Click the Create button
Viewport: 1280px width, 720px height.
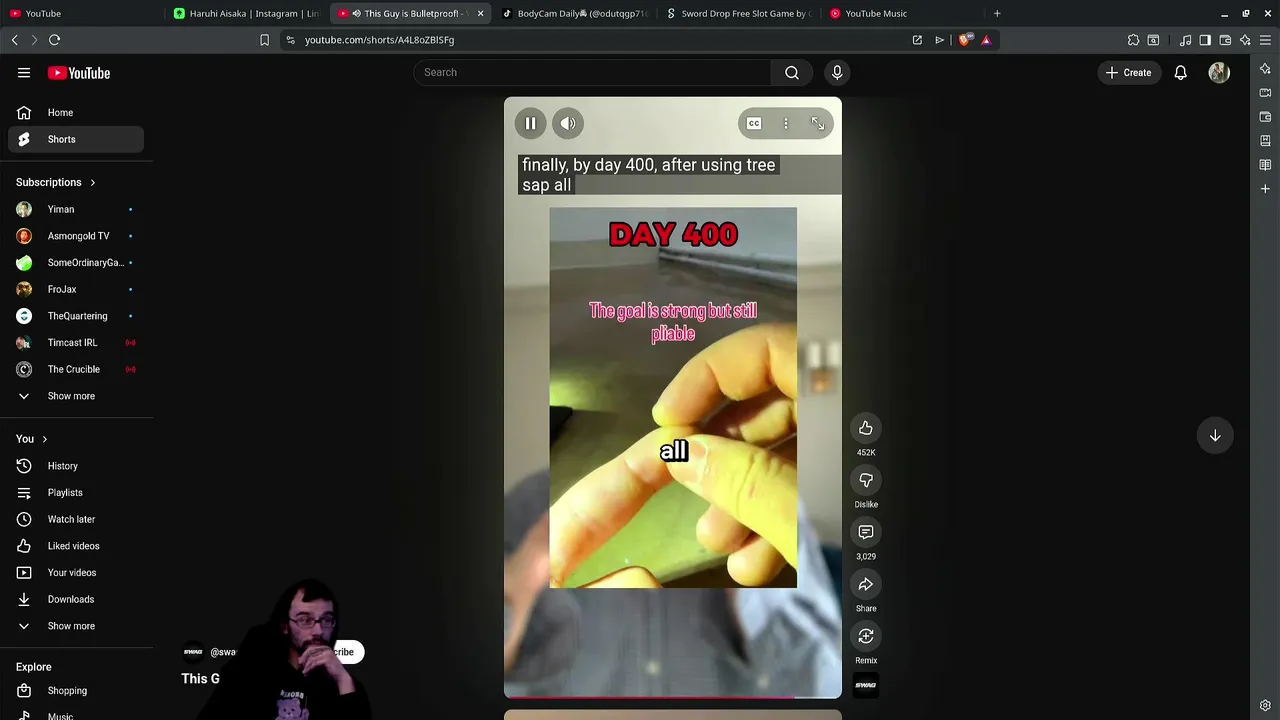[x=1128, y=72]
